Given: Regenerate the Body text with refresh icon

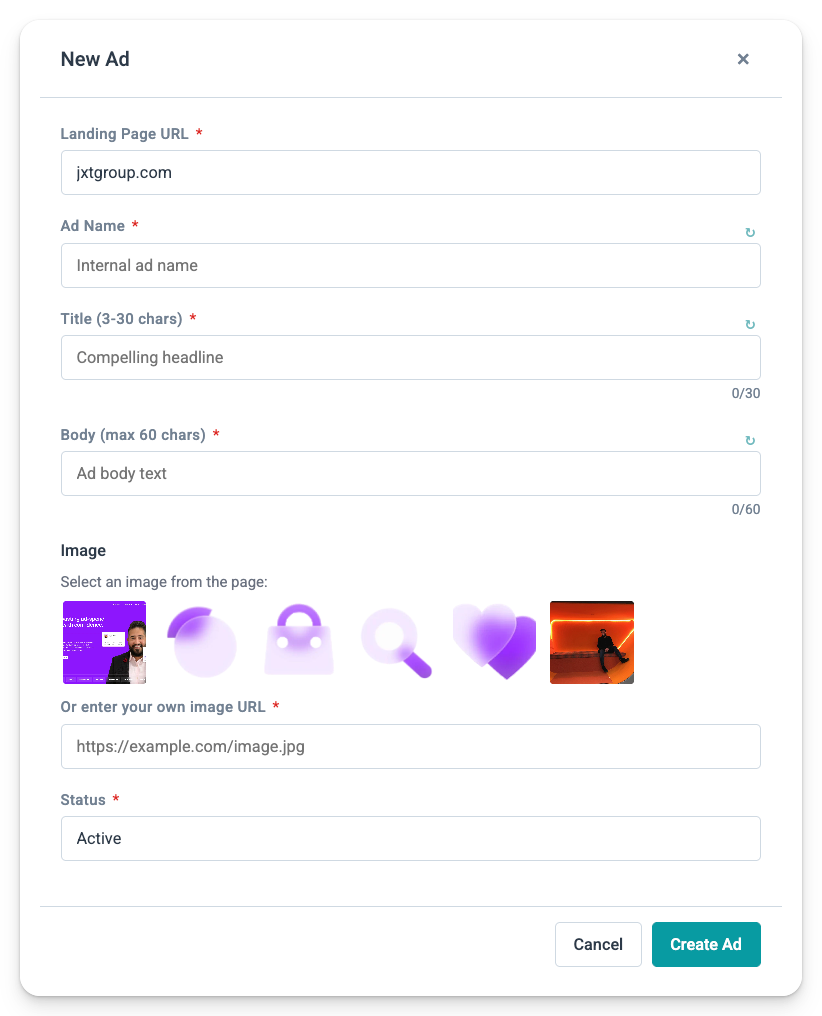Looking at the screenshot, I should pos(750,440).
